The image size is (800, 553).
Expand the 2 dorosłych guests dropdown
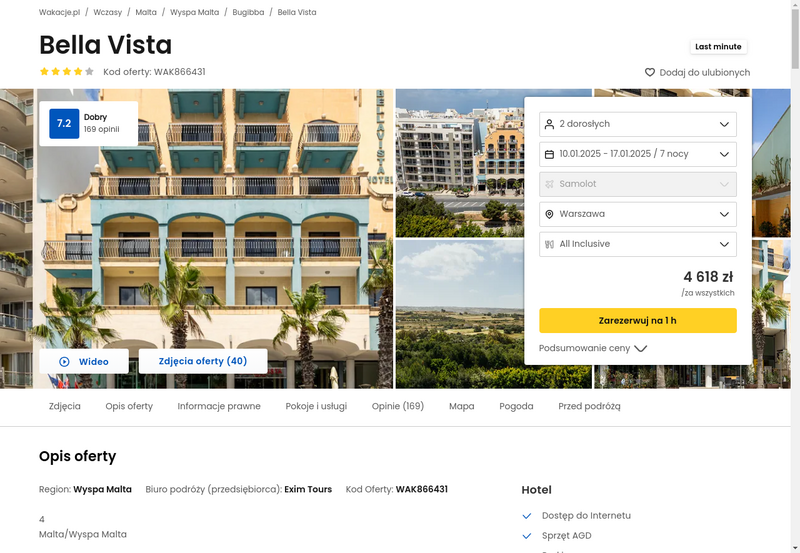pyautogui.click(x=638, y=124)
